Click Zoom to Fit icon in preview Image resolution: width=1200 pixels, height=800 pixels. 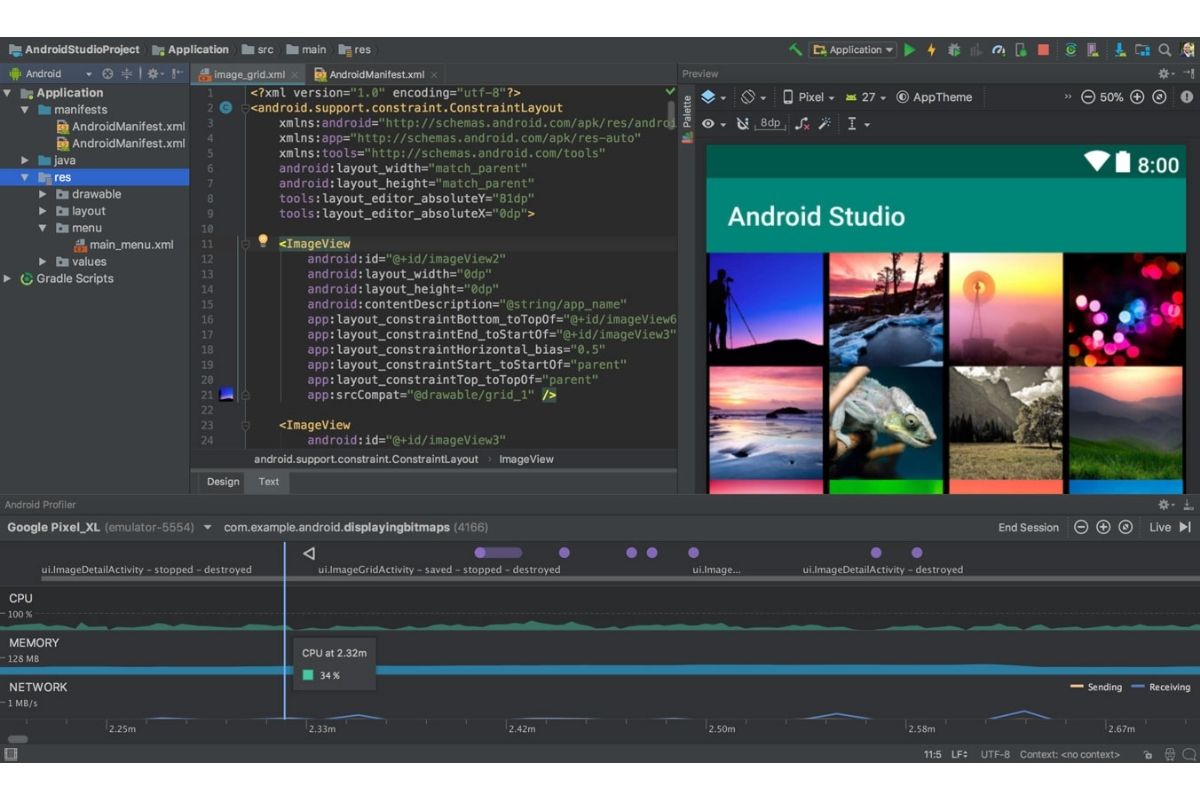[1159, 97]
